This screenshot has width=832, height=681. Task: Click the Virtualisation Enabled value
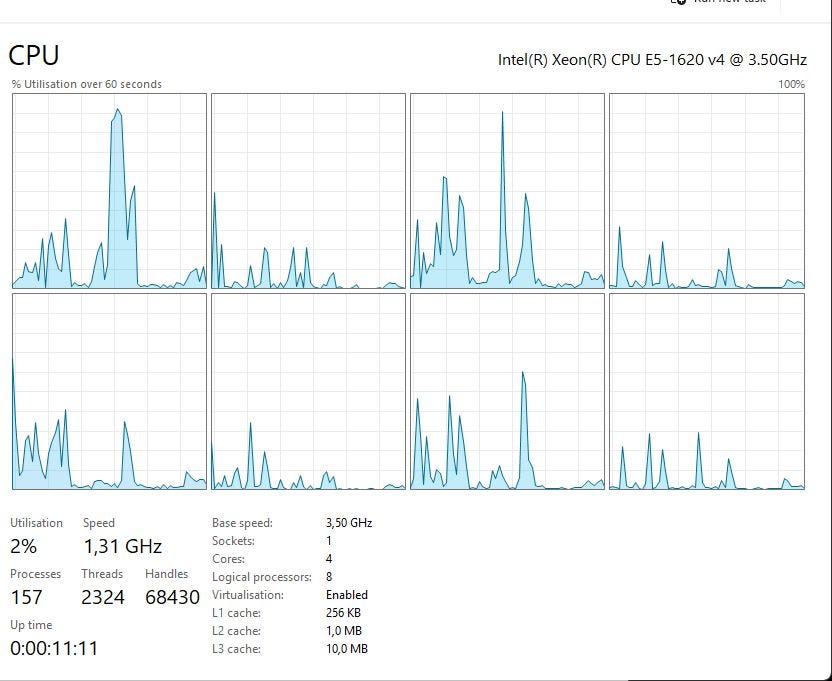pos(346,594)
